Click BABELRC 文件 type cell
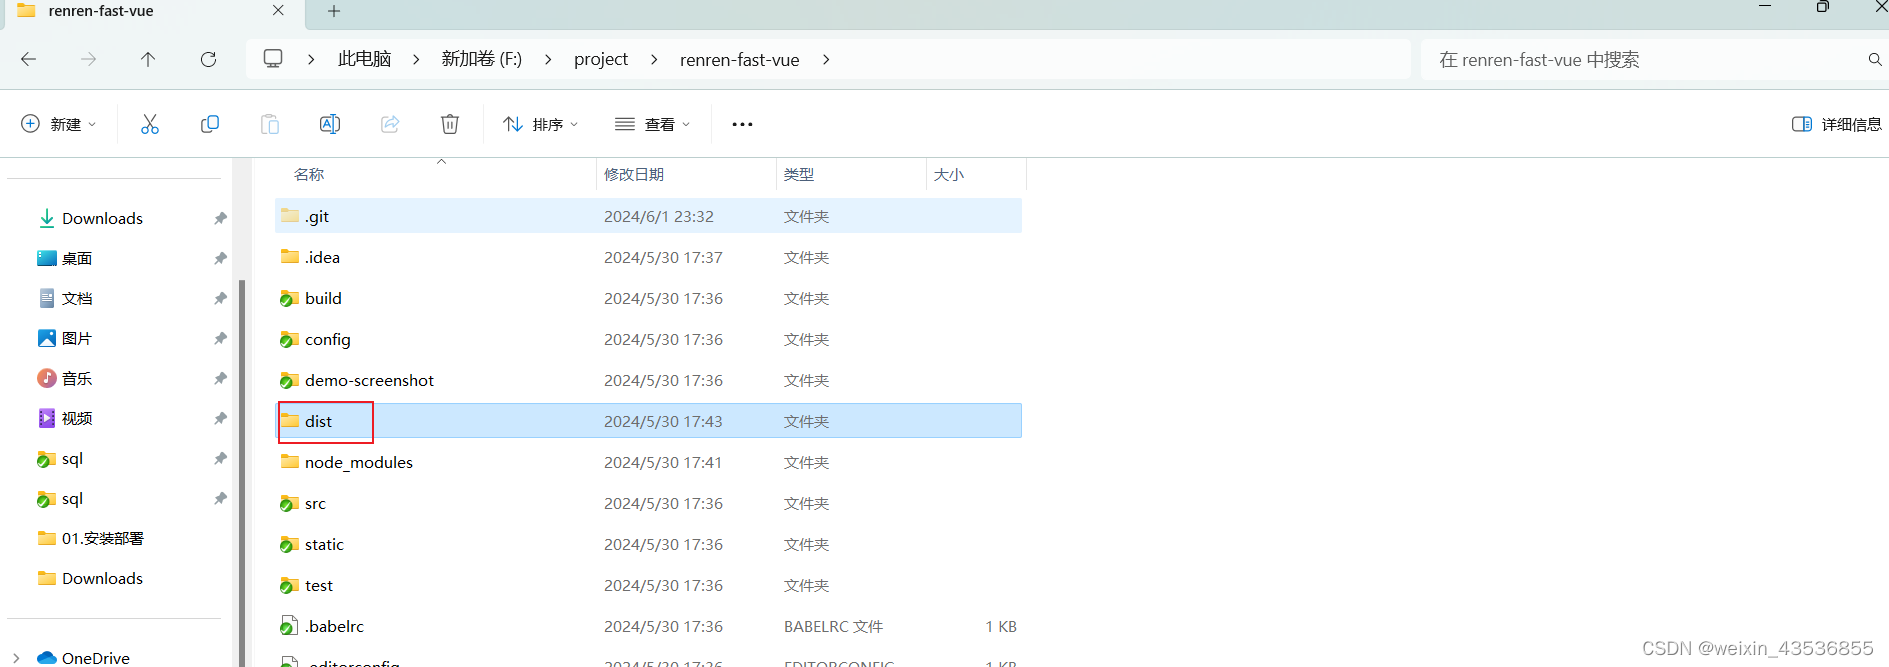The height and width of the screenshot is (667, 1889). coord(833,626)
